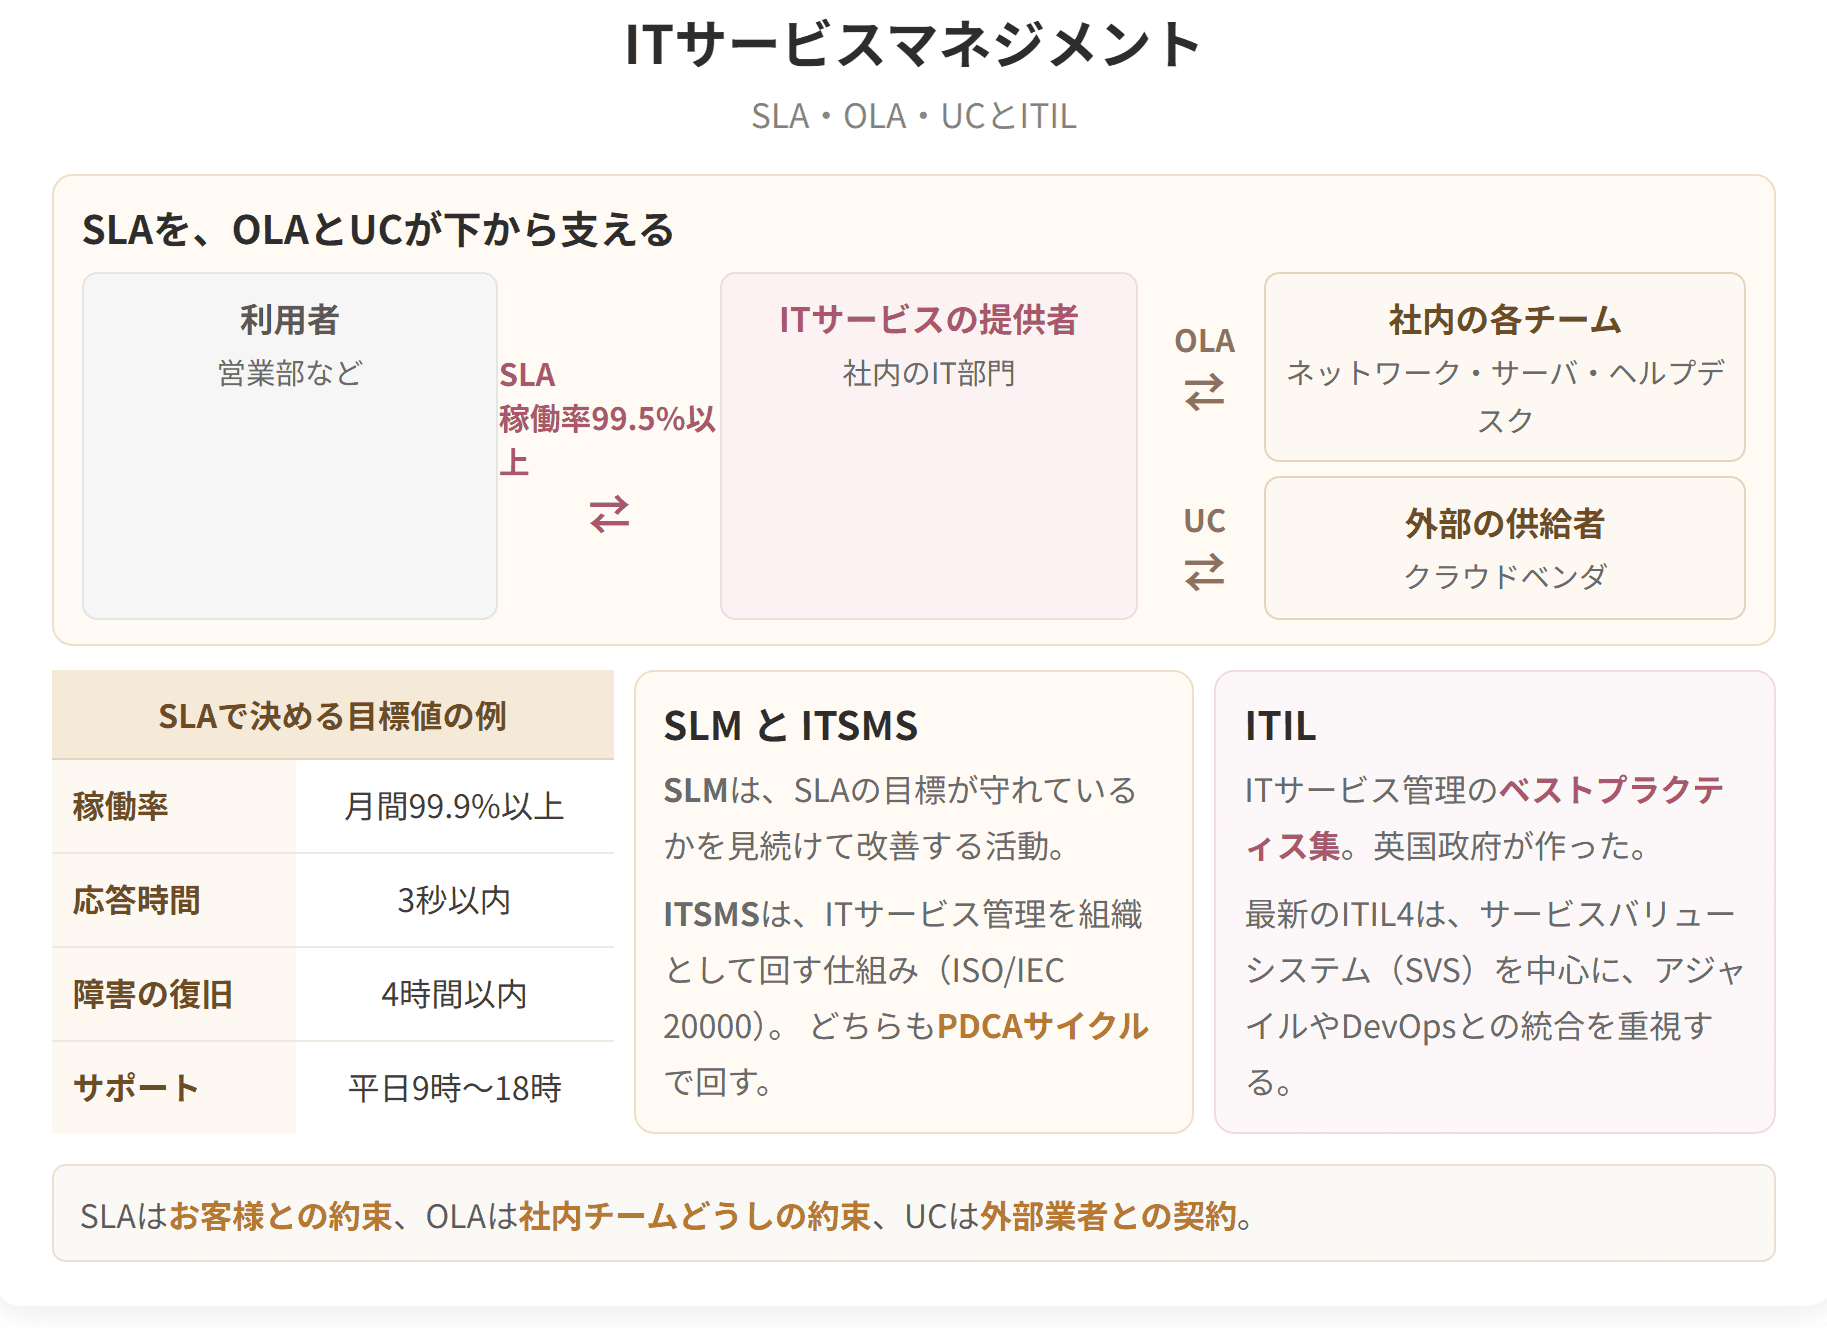
Task: Select the 障害の復旧 row label
Action: click(x=152, y=994)
